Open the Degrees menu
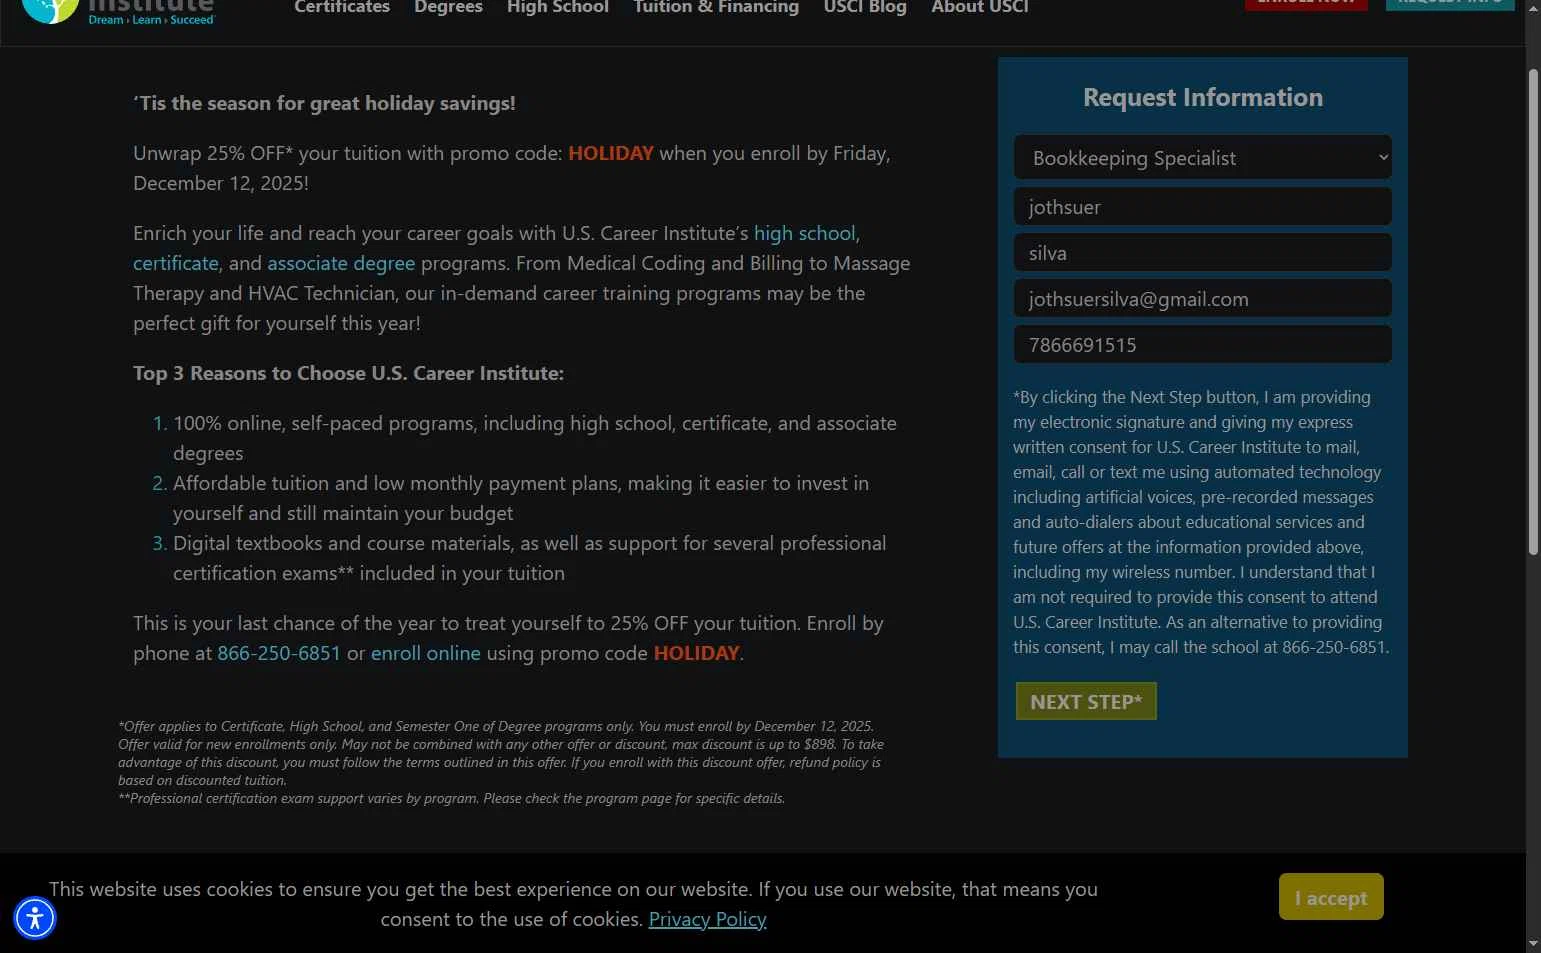The height and width of the screenshot is (953, 1541). (448, 8)
